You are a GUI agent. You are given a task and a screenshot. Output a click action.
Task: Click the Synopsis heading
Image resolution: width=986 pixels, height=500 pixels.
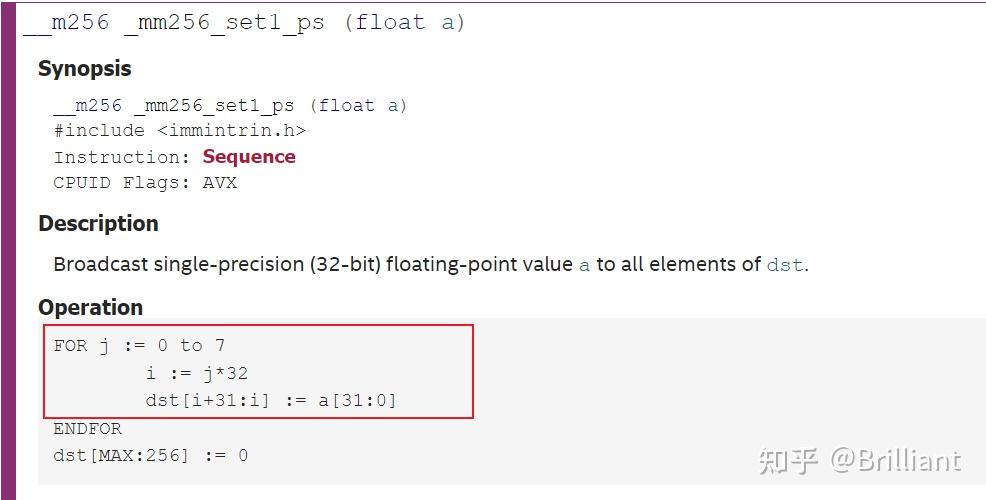pyautogui.click(x=84, y=69)
